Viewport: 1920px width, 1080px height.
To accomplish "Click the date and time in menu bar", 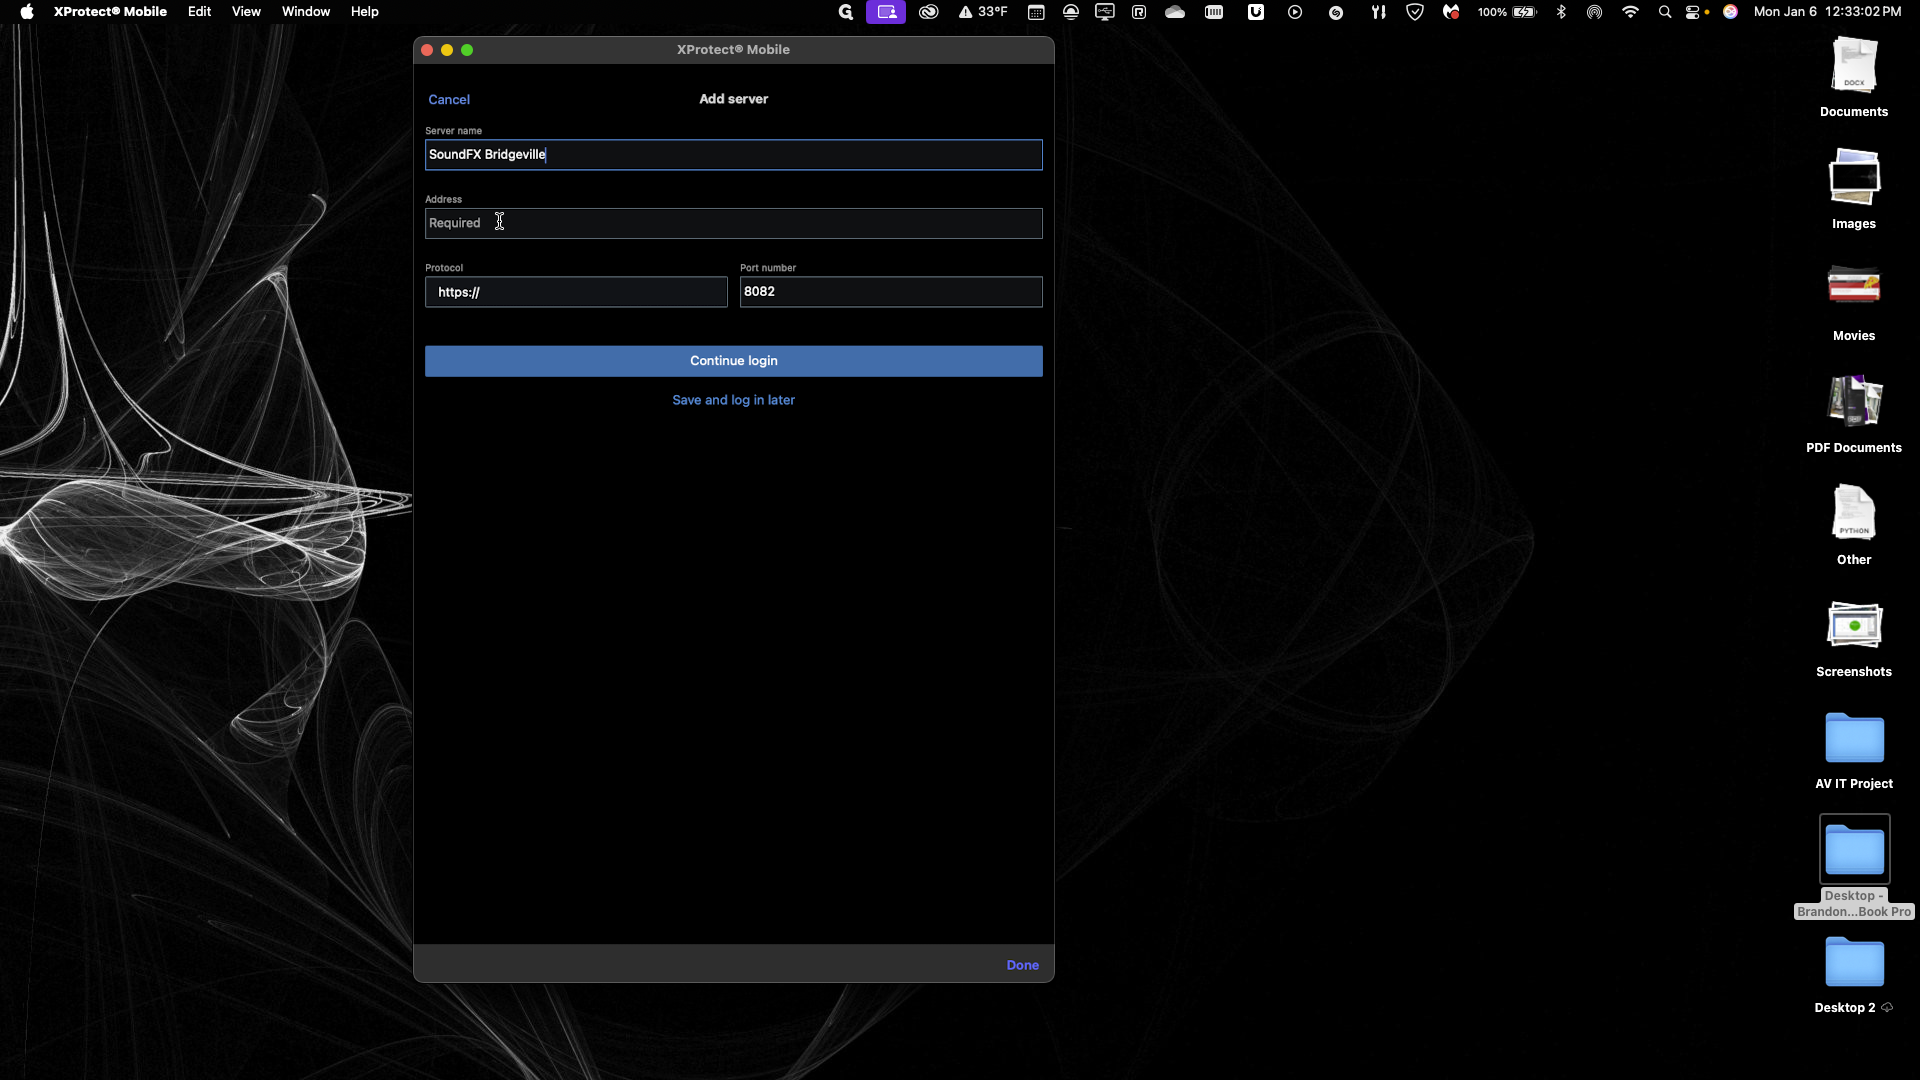I will 1827,12.
